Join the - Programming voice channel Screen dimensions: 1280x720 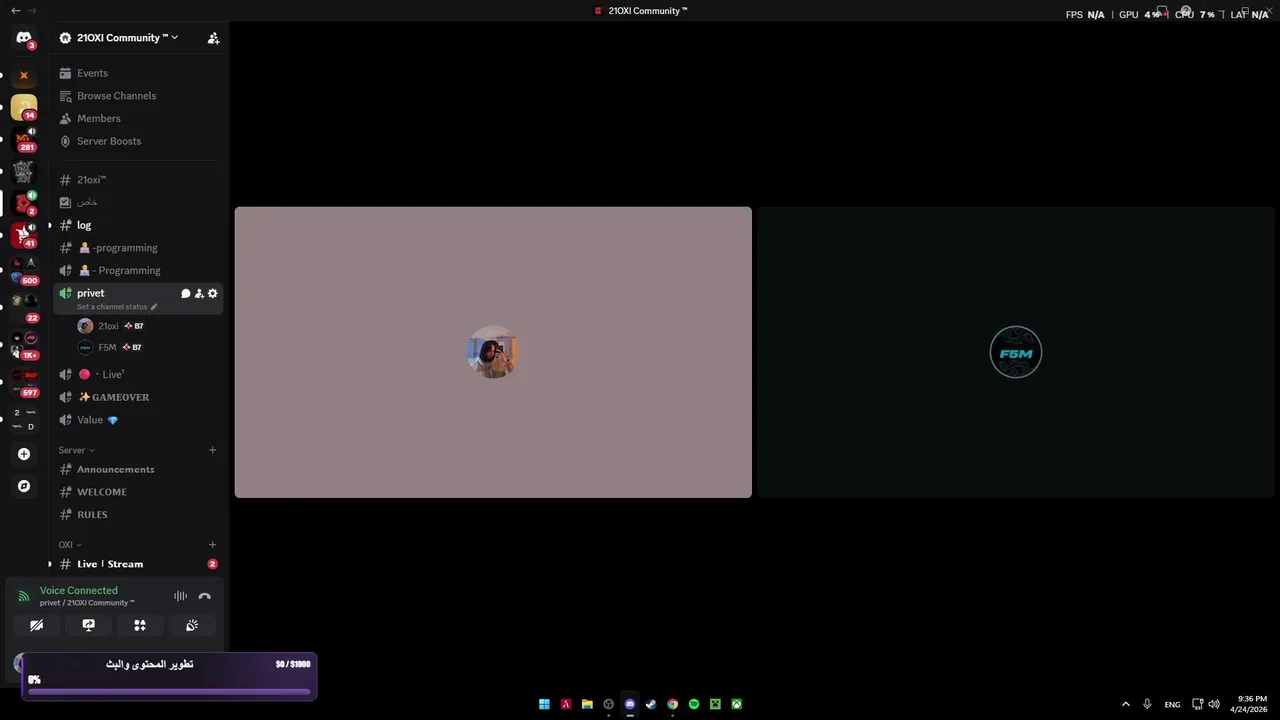pos(138,270)
